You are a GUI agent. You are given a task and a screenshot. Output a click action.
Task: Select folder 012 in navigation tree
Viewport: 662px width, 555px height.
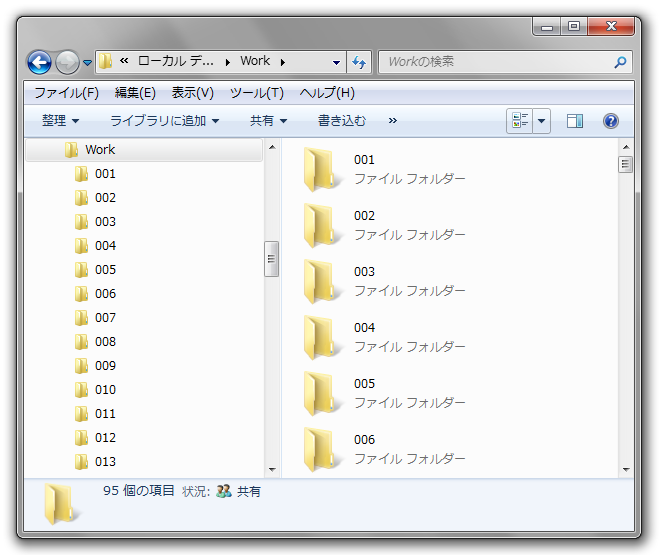pos(95,438)
